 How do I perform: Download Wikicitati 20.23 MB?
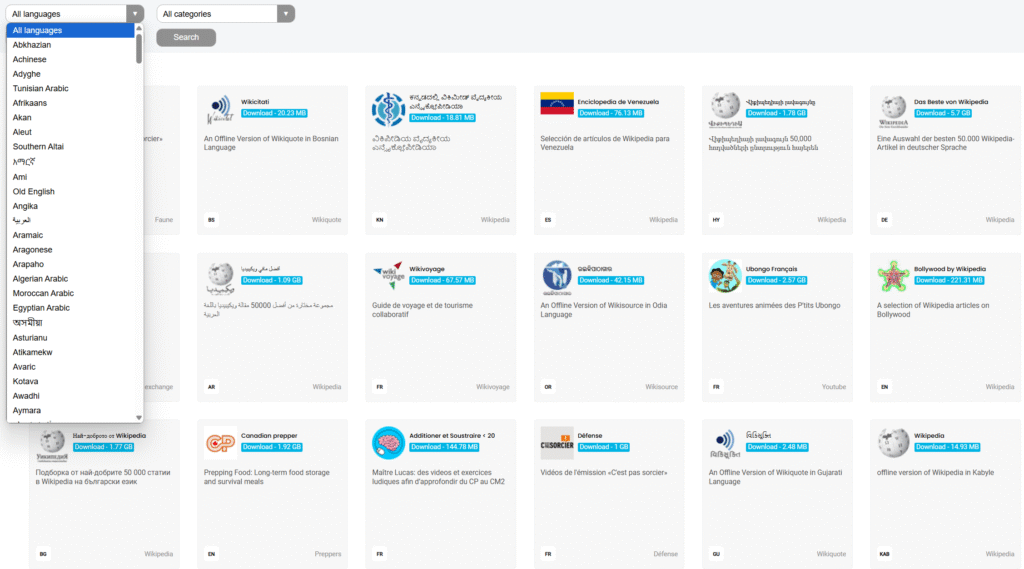point(274,113)
